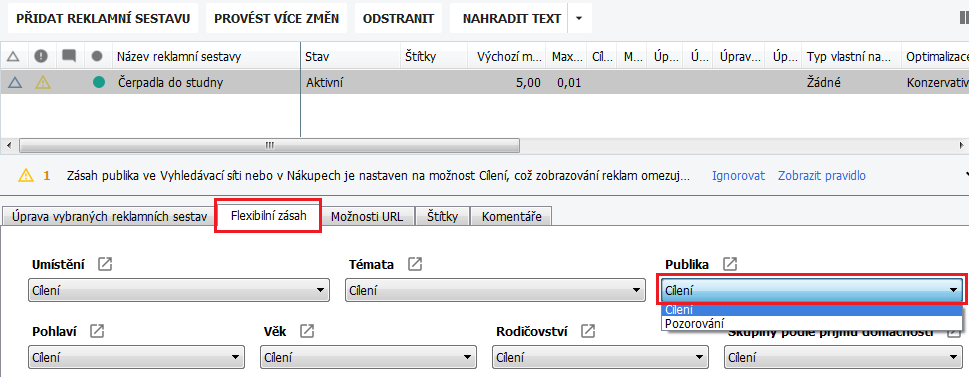Open external link icon next to Publika
Viewport: 969px width, 377px height.
pos(730,265)
